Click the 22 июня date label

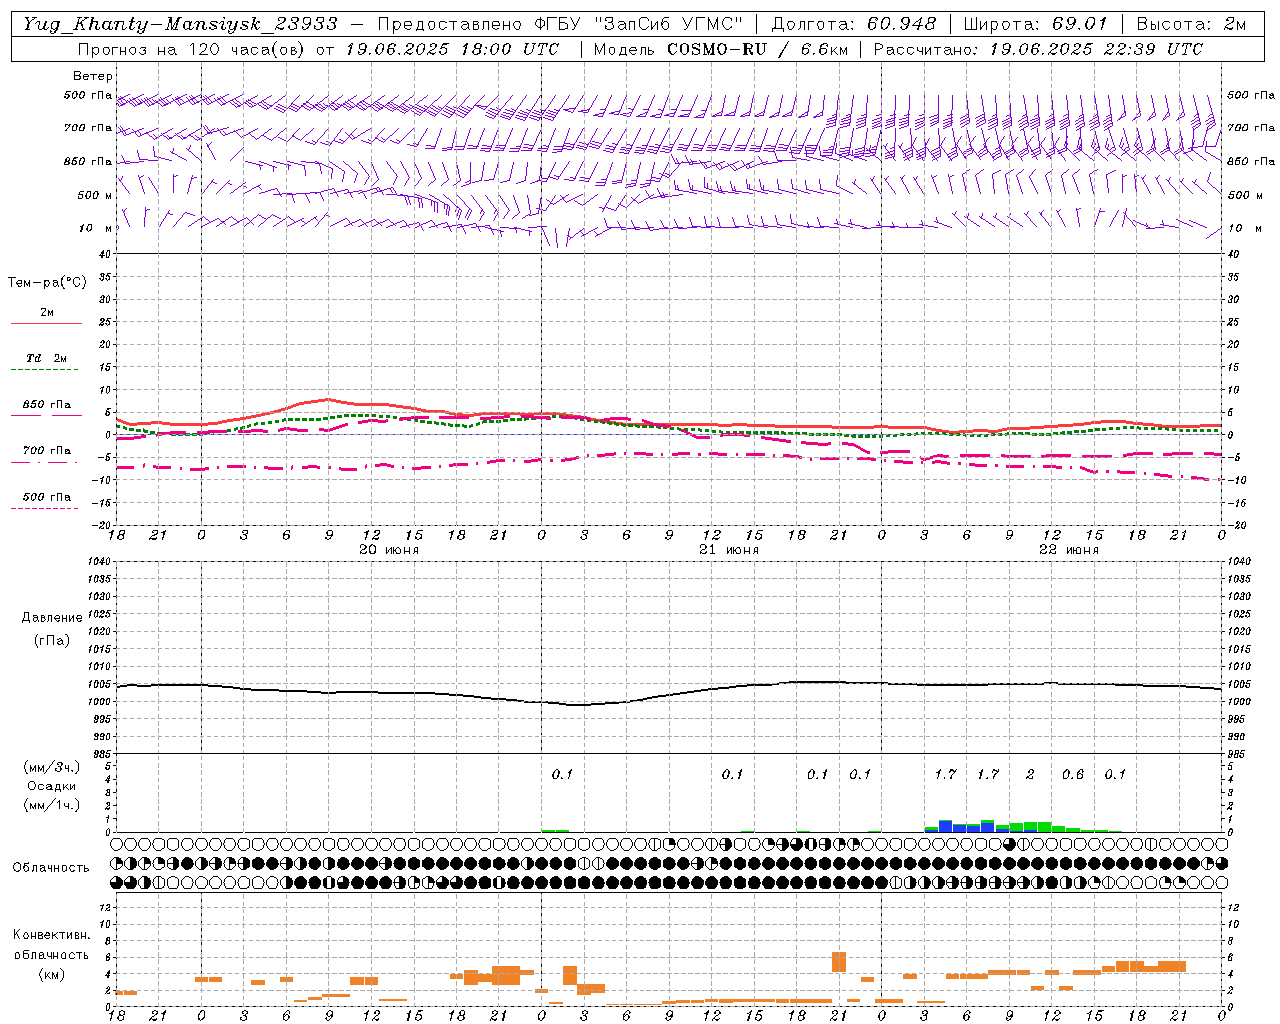[x=1069, y=550]
